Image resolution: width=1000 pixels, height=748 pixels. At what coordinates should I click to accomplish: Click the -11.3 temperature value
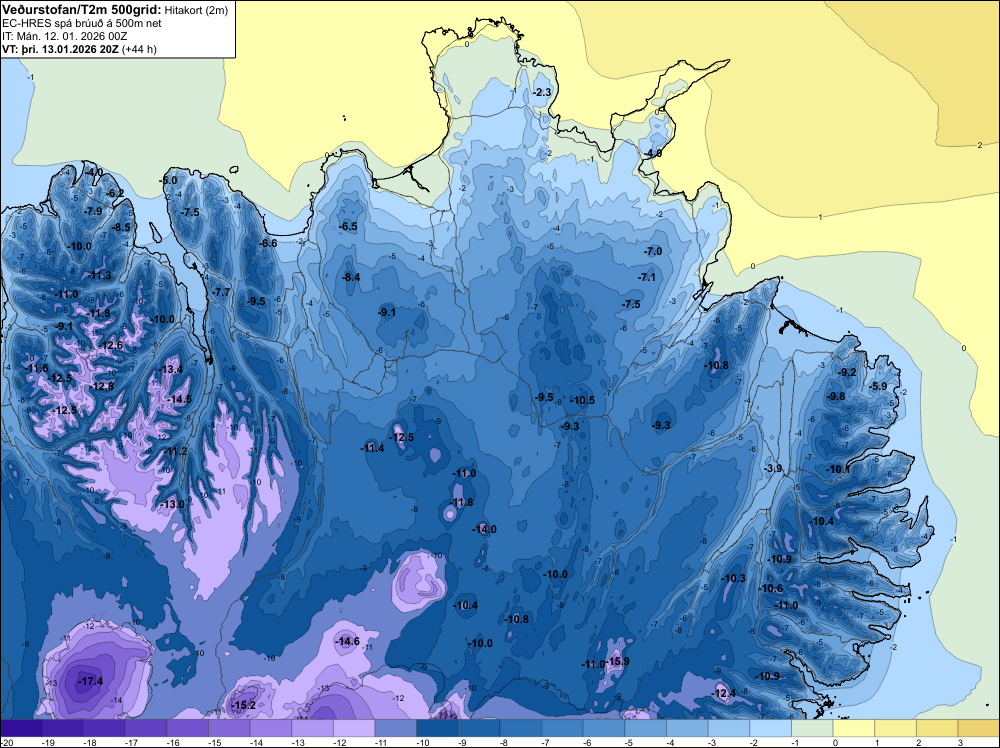(x=99, y=275)
